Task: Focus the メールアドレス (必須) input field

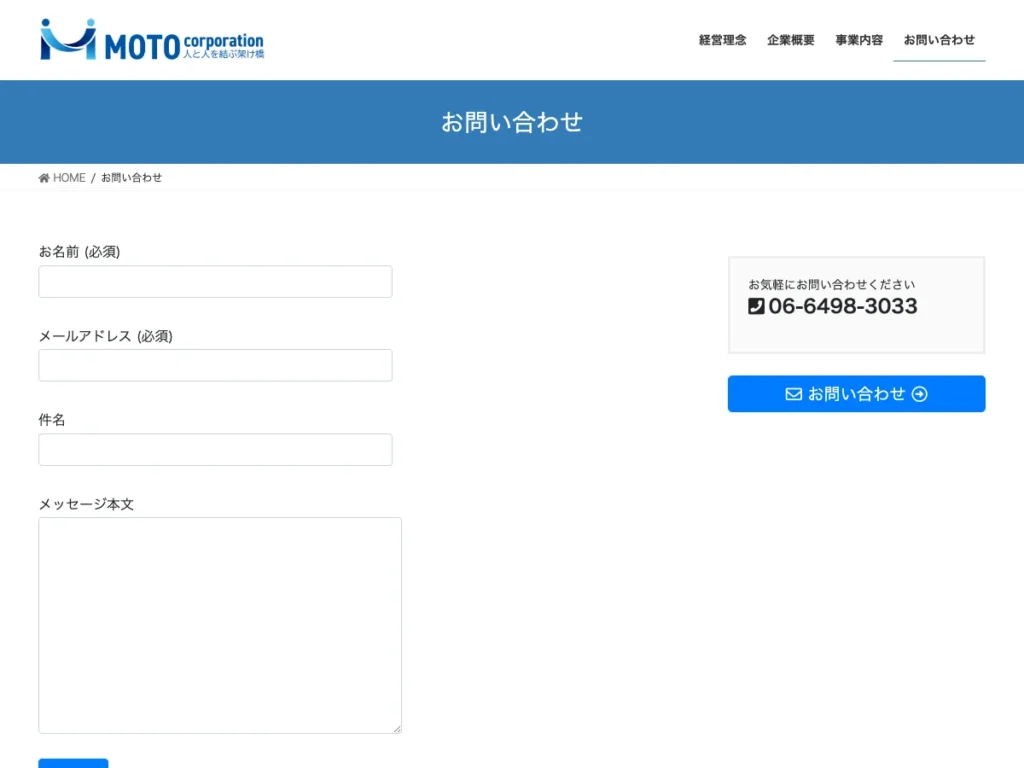Action: pos(216,365)
